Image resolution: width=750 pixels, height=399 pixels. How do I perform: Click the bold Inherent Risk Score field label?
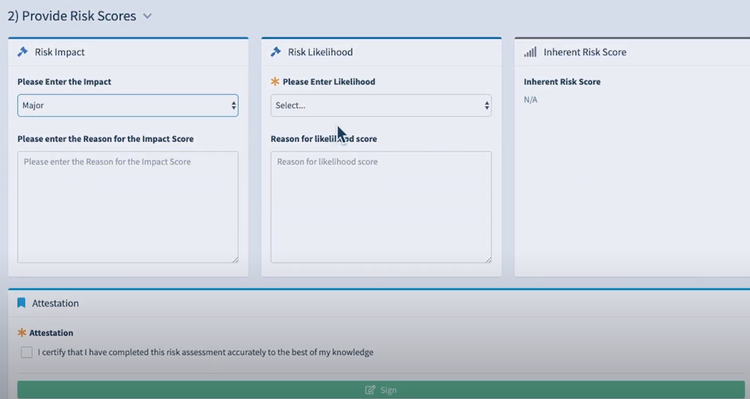point(562,82)
